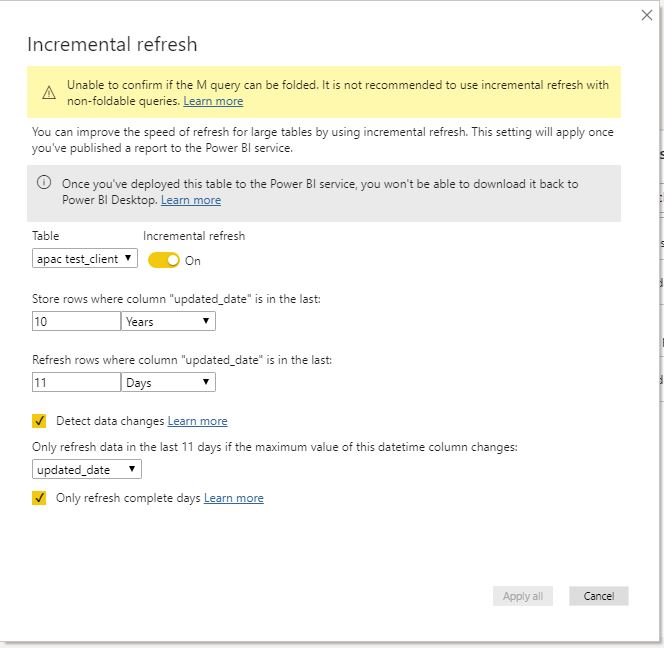Open Learn more link for Detect data changes
Viewport: 664px width, 648px height.
pyautogui.click(x=197, y=421)
